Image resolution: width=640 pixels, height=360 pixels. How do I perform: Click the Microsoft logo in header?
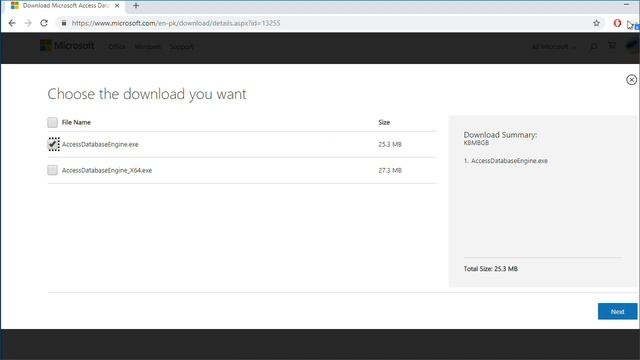point(67,46)
